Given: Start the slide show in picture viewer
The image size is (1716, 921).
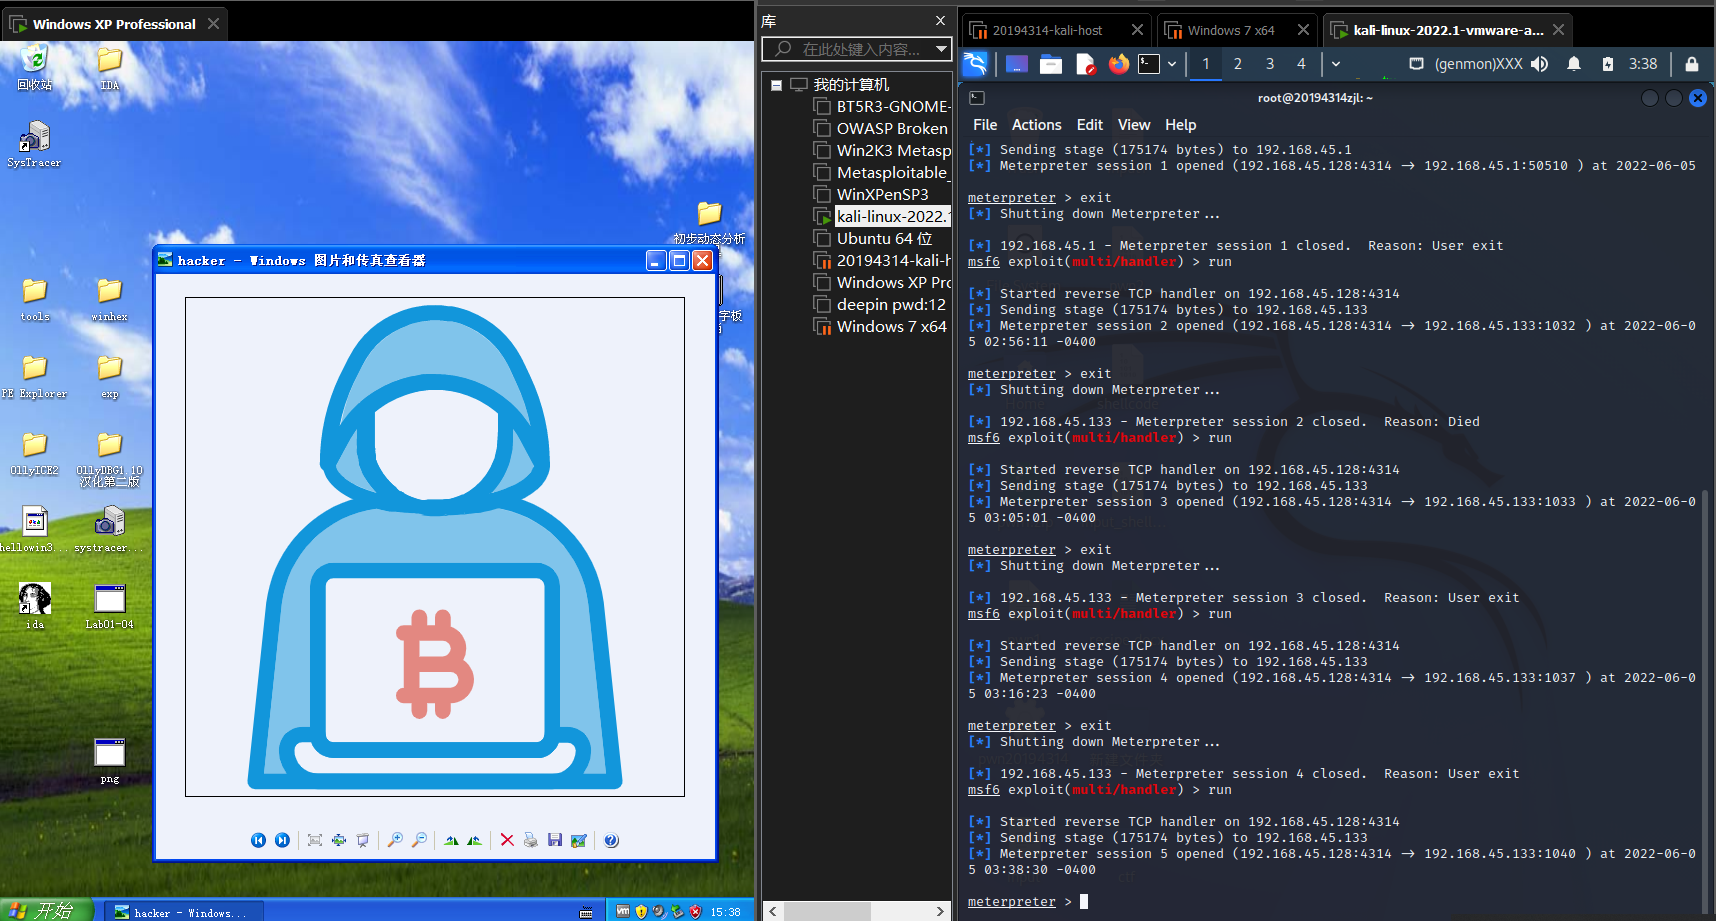Looking at the screenshot, I should click(363, 840).
